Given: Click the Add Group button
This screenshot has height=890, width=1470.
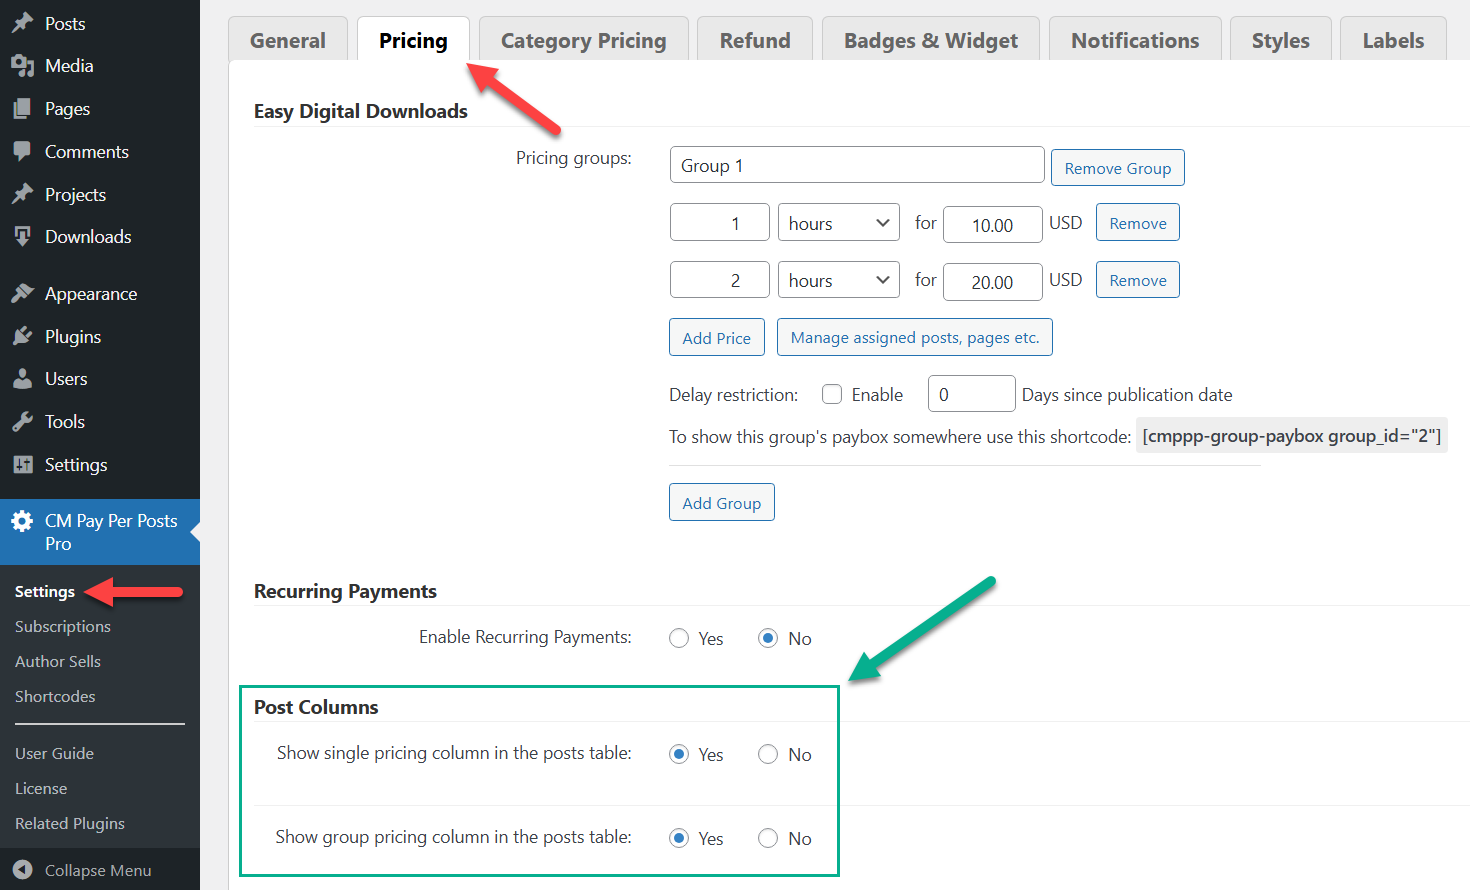Looking at the screenshot, I should tap(722, 503).
